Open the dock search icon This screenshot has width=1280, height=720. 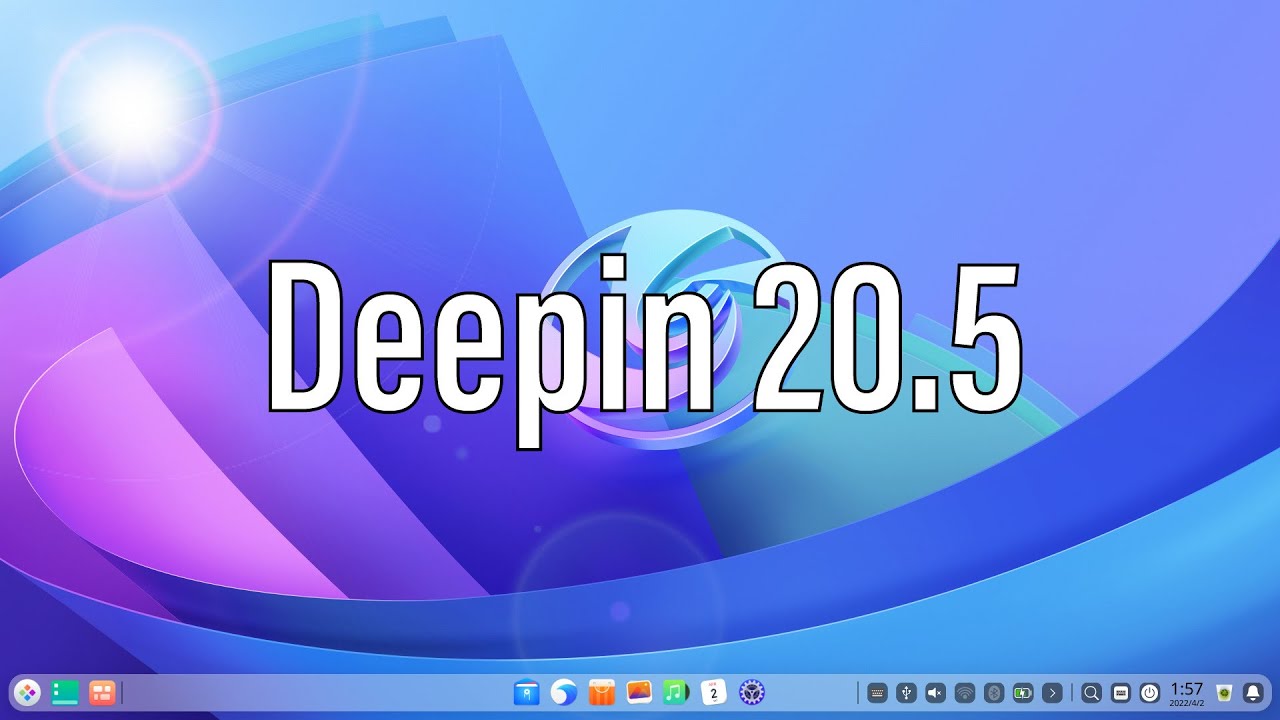click(x=1091, y=692)
